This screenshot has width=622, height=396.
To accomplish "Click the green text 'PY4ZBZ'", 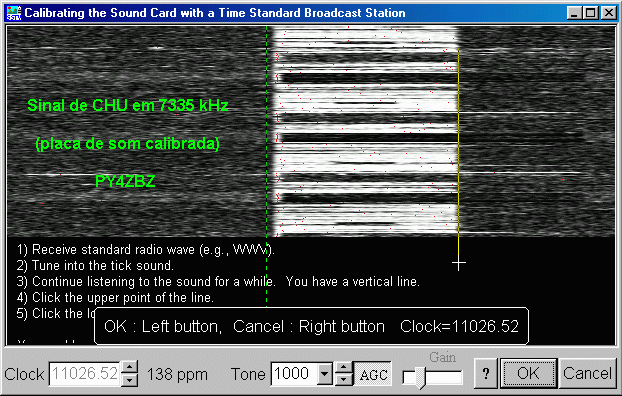I will click(125, 181).
